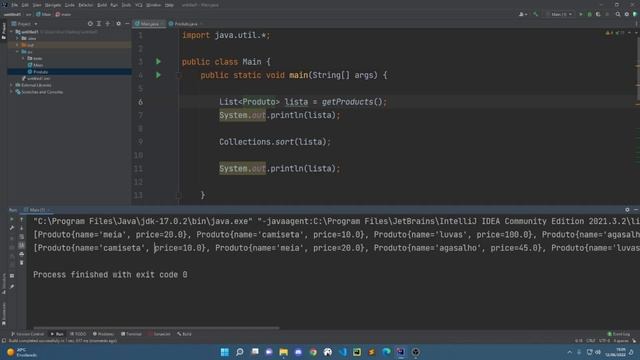Open Build tool window
The width and height of the screenshot is (640, 360).
click(x=184, y=334)
